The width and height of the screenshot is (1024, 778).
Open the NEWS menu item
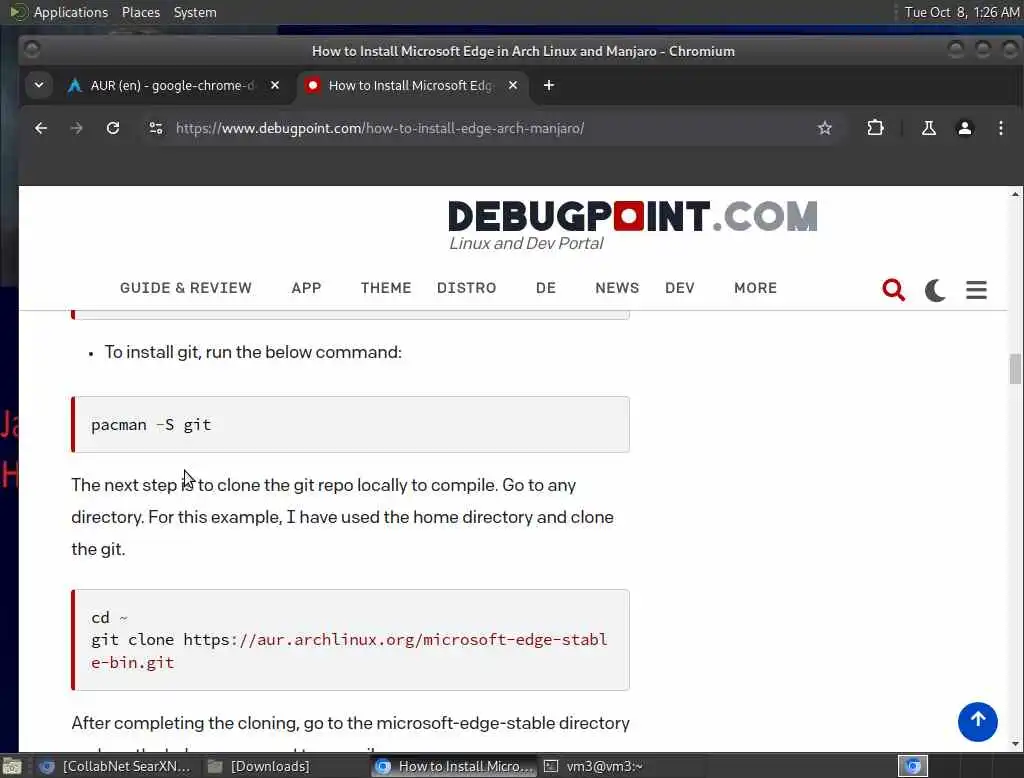pyautogui.click(x=617, y=288)
